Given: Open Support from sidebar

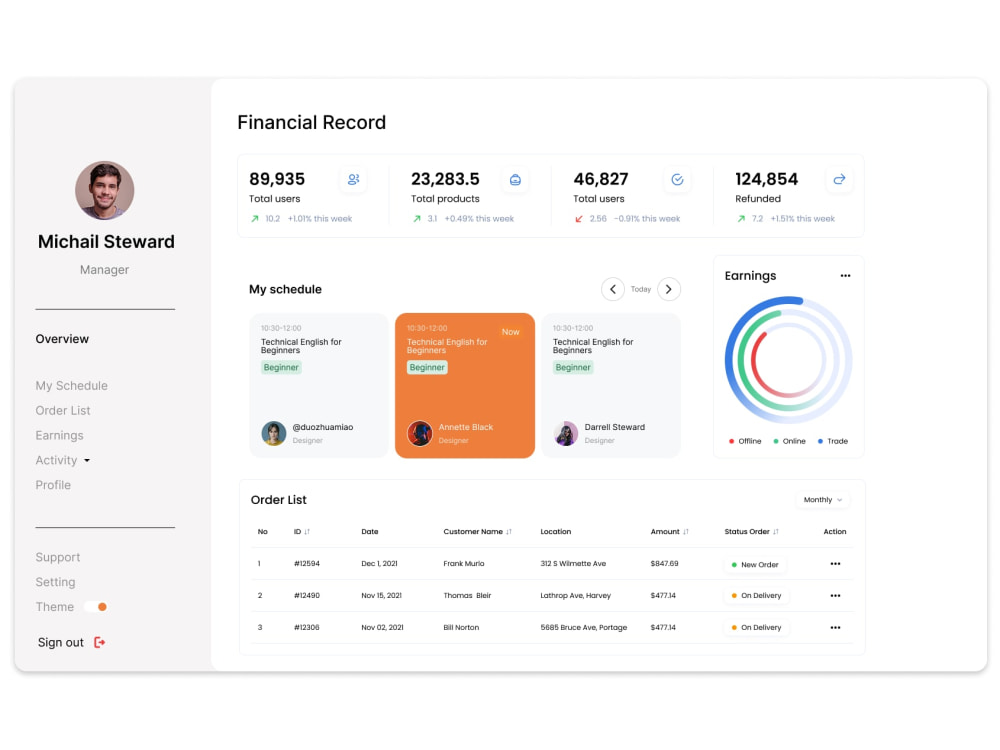Looking at the screenshot, I should coord(57,557).
